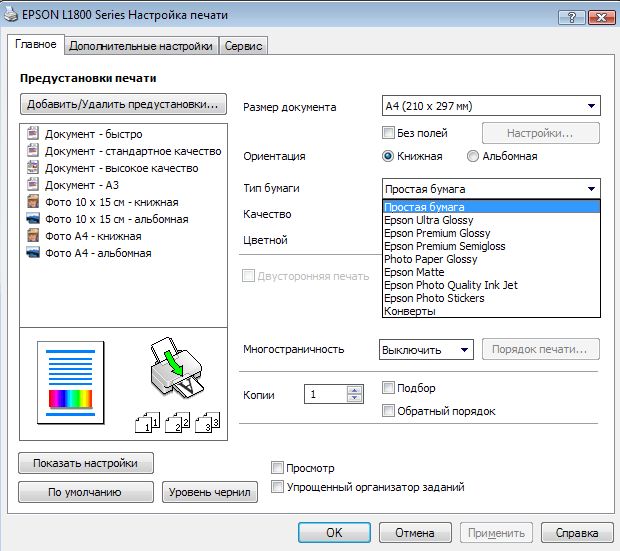620x551 pixels.
Task: Choose Epson Photo Stickers option
Action: pos(491,298)
